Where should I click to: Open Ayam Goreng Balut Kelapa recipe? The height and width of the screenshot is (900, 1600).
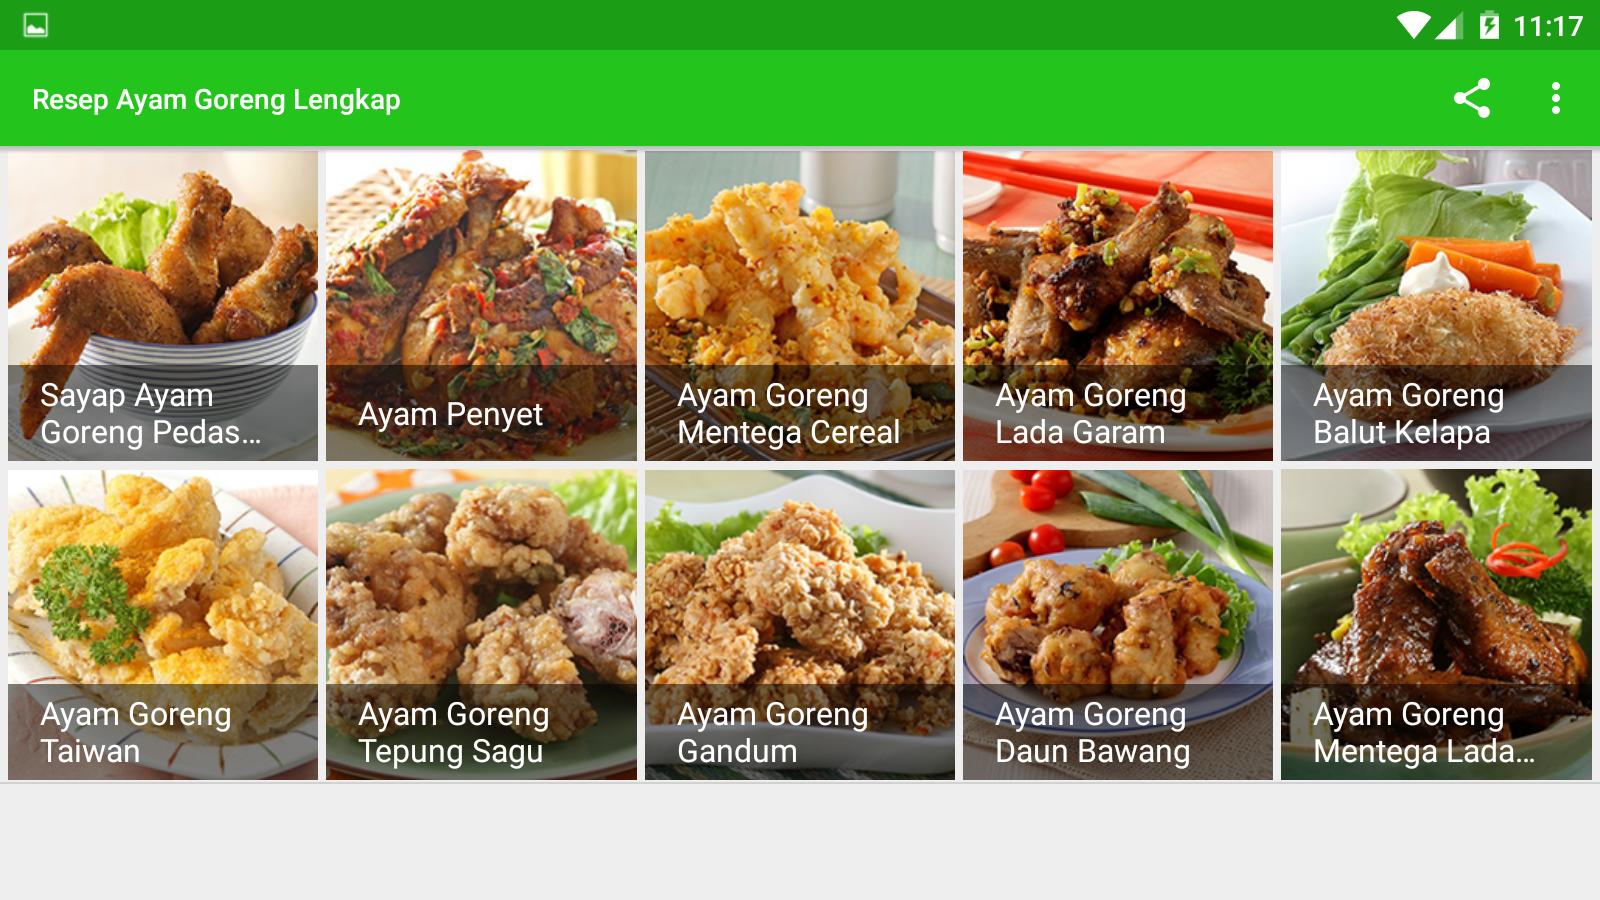(x=1436, y=306)
